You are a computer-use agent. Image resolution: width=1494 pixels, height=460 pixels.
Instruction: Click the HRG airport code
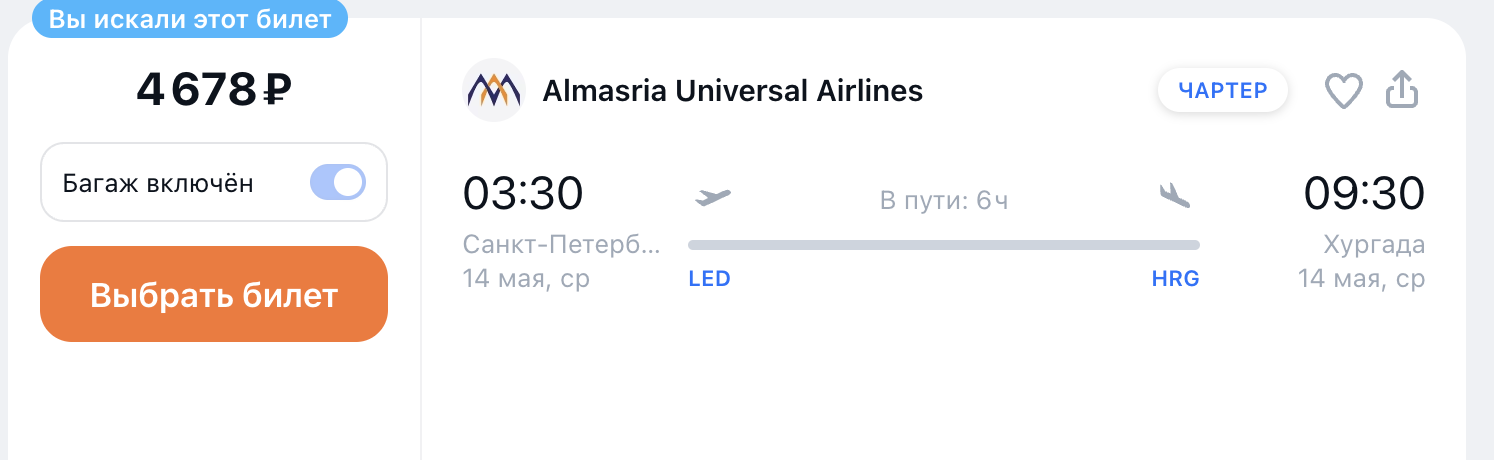[1175, 279]
